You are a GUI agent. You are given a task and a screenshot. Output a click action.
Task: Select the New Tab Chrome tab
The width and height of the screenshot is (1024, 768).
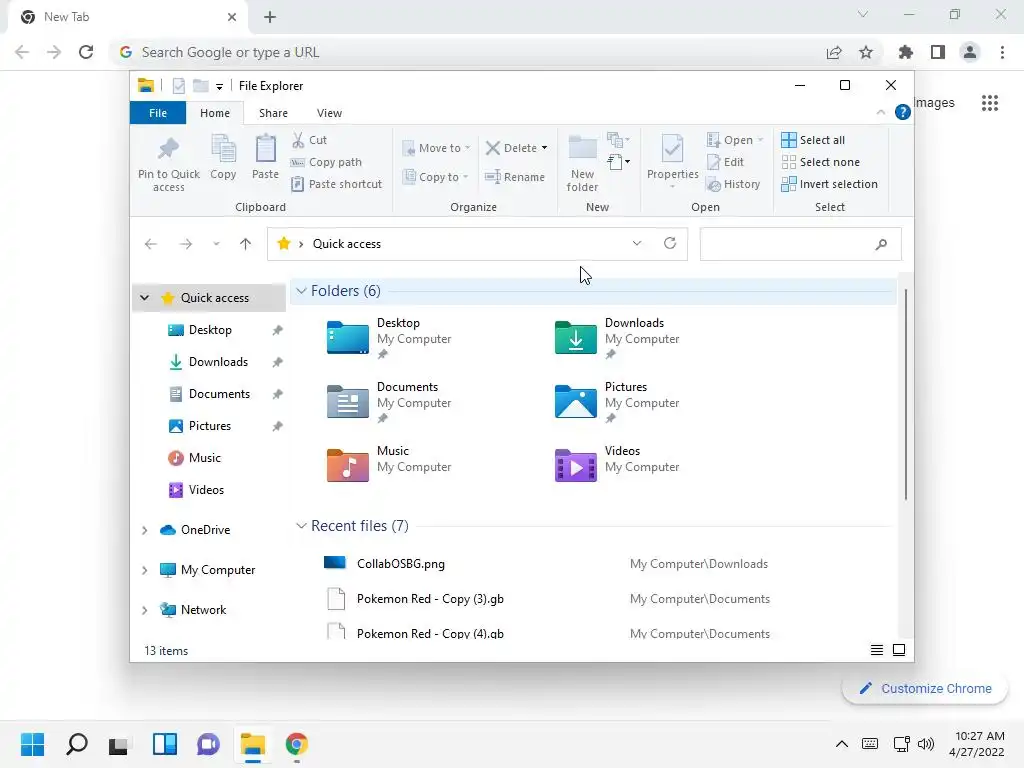128,17
